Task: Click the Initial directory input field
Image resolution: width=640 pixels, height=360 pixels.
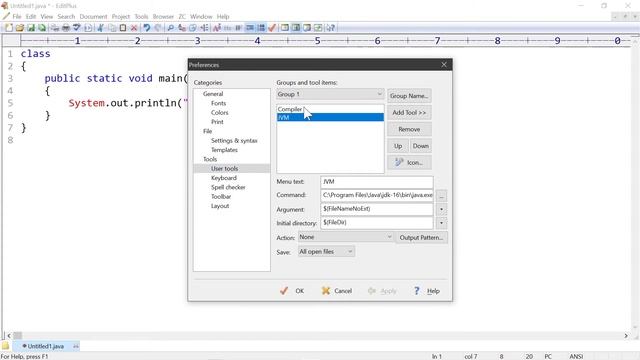Action: 377,223
